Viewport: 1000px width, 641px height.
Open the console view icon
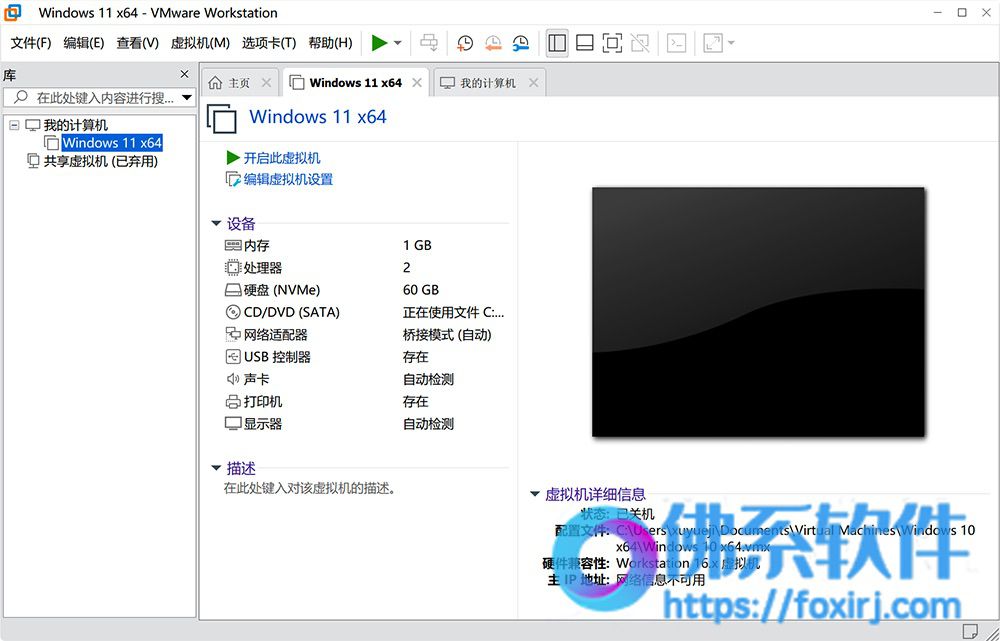click(676, 43)
